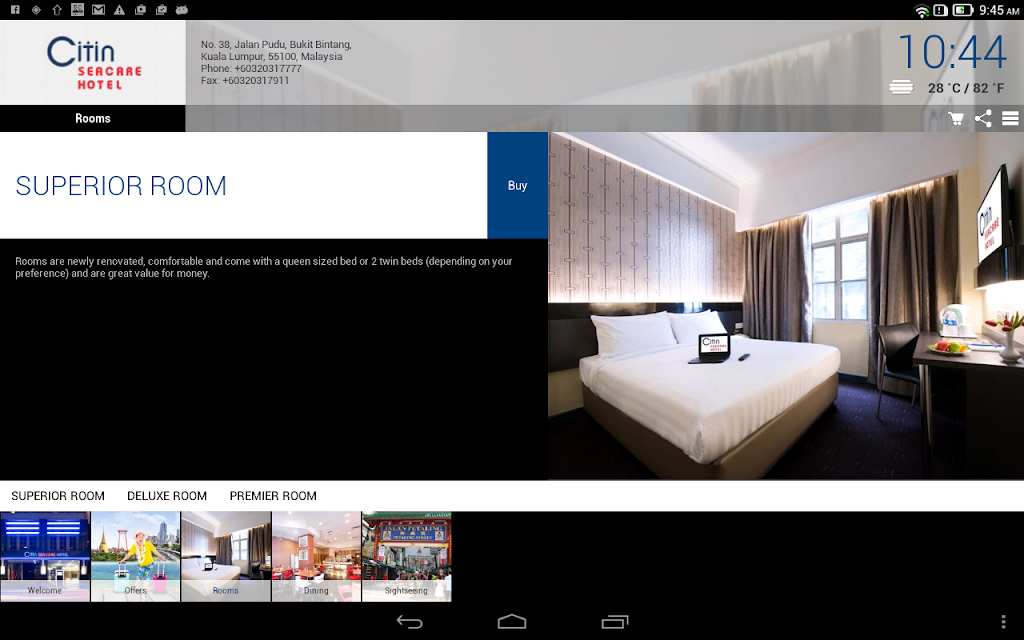Tap the Wi-Fi status icon
Screen dimensions: 1024x640
921,10
